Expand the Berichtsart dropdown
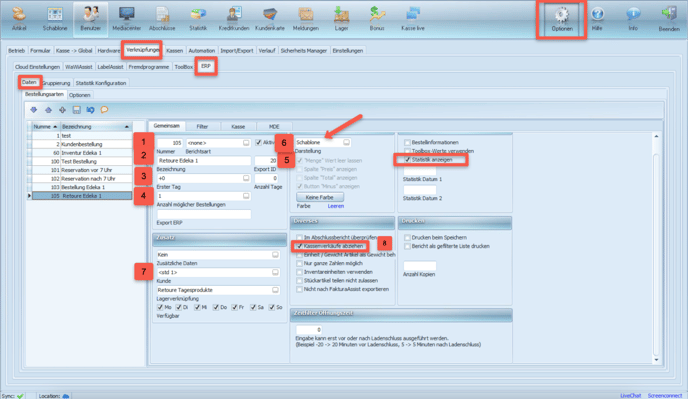 [246, 143]
